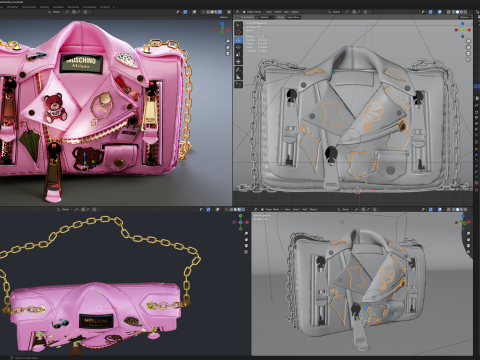The image size is (480, 360).
Task: Select the Select Box tool in toolbar
Action: click(x=238, y=25)
